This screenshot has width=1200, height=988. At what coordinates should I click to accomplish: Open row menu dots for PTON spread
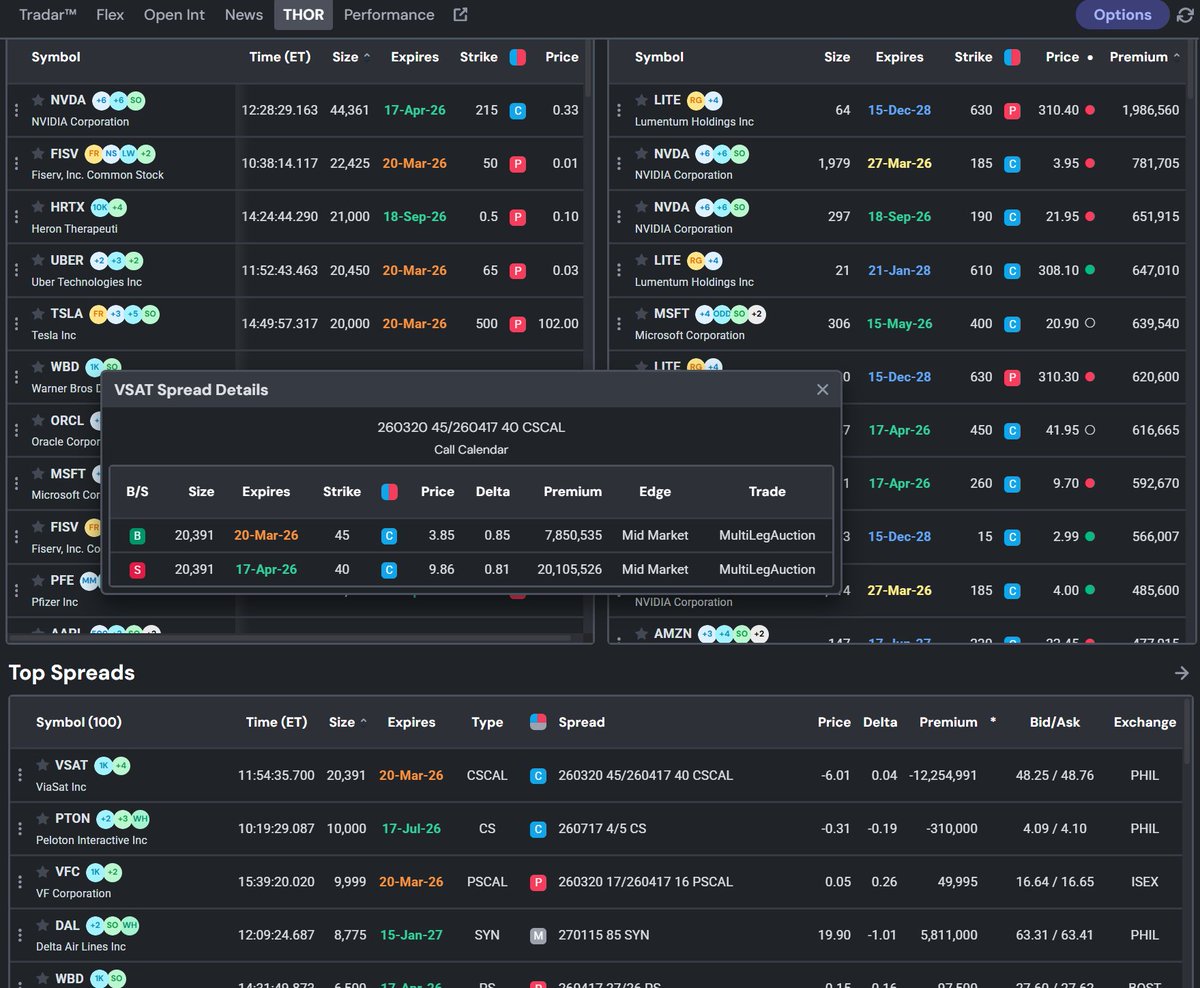(x=20, y=828)
